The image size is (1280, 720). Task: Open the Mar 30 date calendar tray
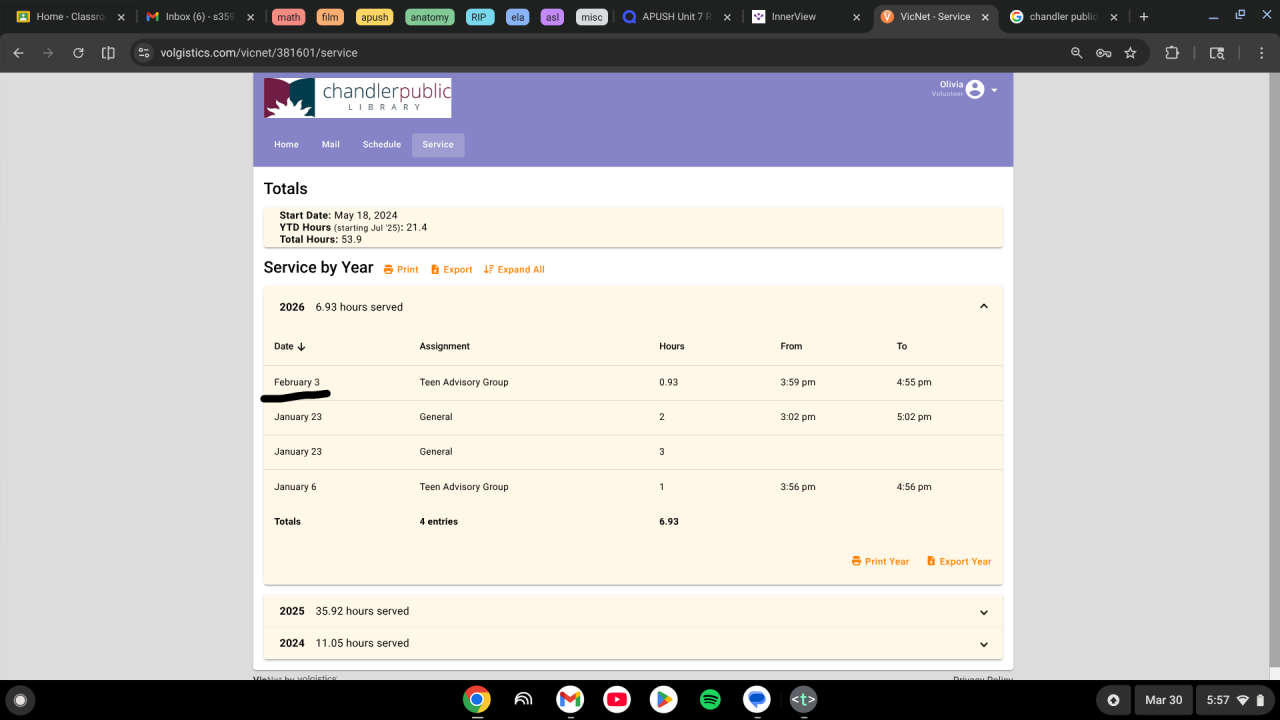click(x=1163, y=700)
